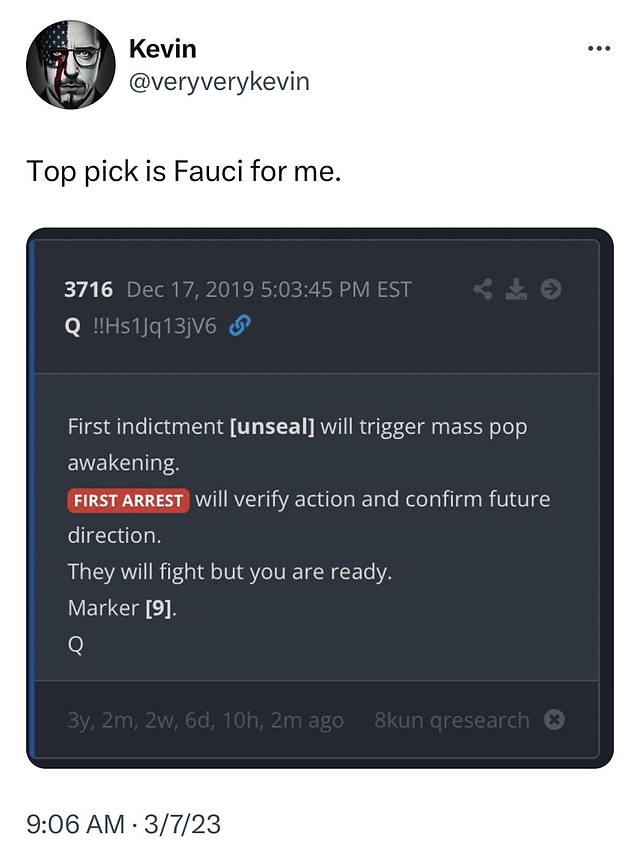
Task: Click the right-arrow circle icon in post header
Action: pos(551,289)
